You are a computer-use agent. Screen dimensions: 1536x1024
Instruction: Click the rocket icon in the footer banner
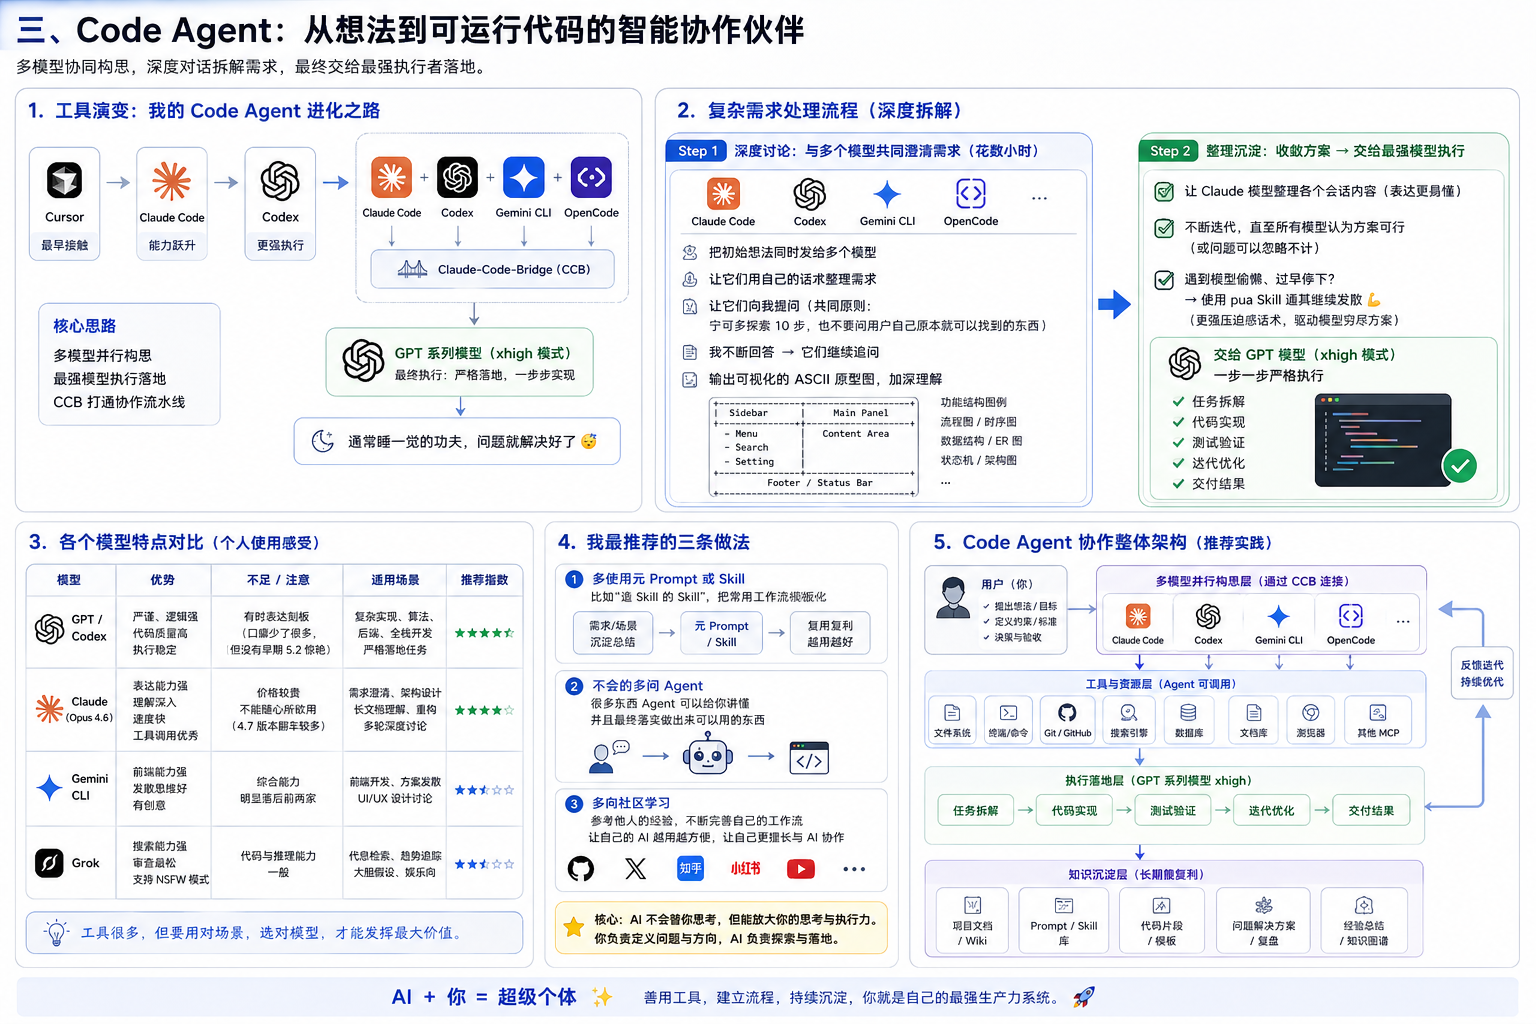click(x=1083, y=996)
